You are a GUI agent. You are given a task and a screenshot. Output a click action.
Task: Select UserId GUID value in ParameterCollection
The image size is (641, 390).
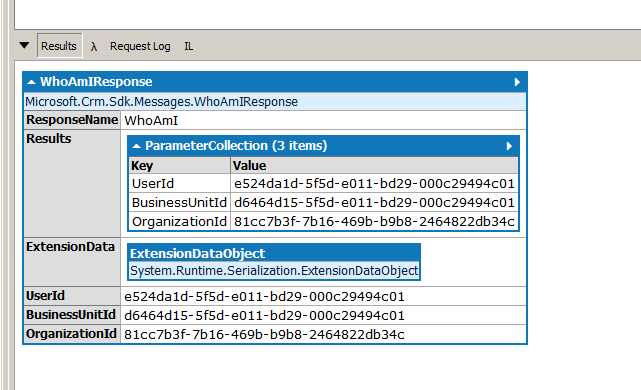374,184
